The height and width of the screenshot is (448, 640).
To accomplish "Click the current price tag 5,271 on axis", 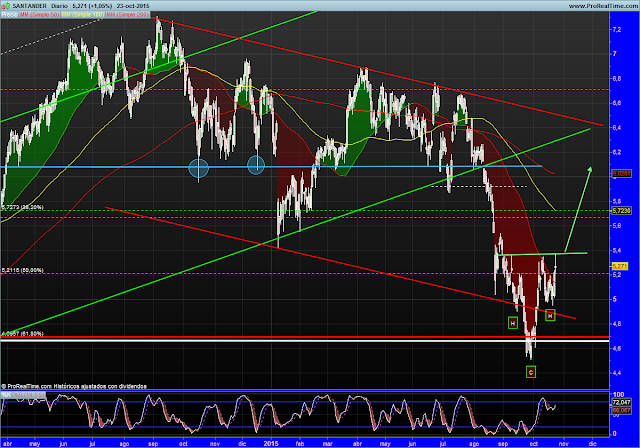I will pyautogui.click(x=620, y=266).
